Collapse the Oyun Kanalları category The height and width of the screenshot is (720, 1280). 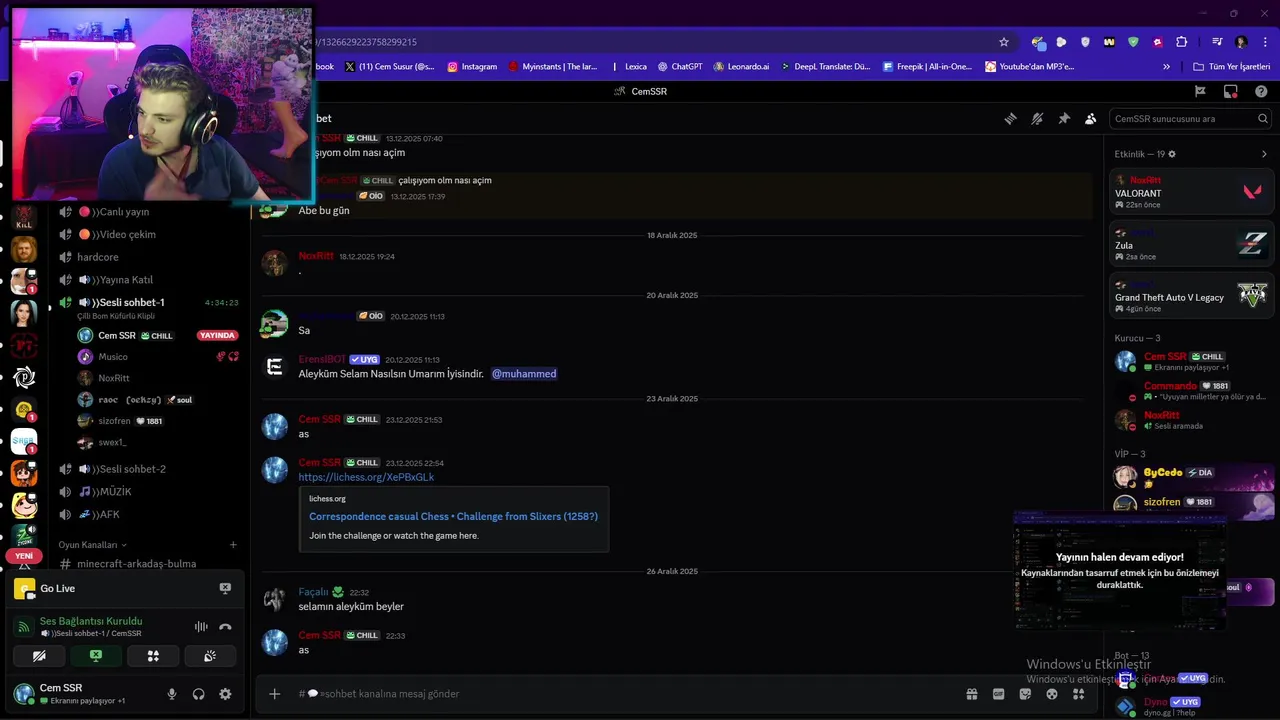[x=92, y=545]
